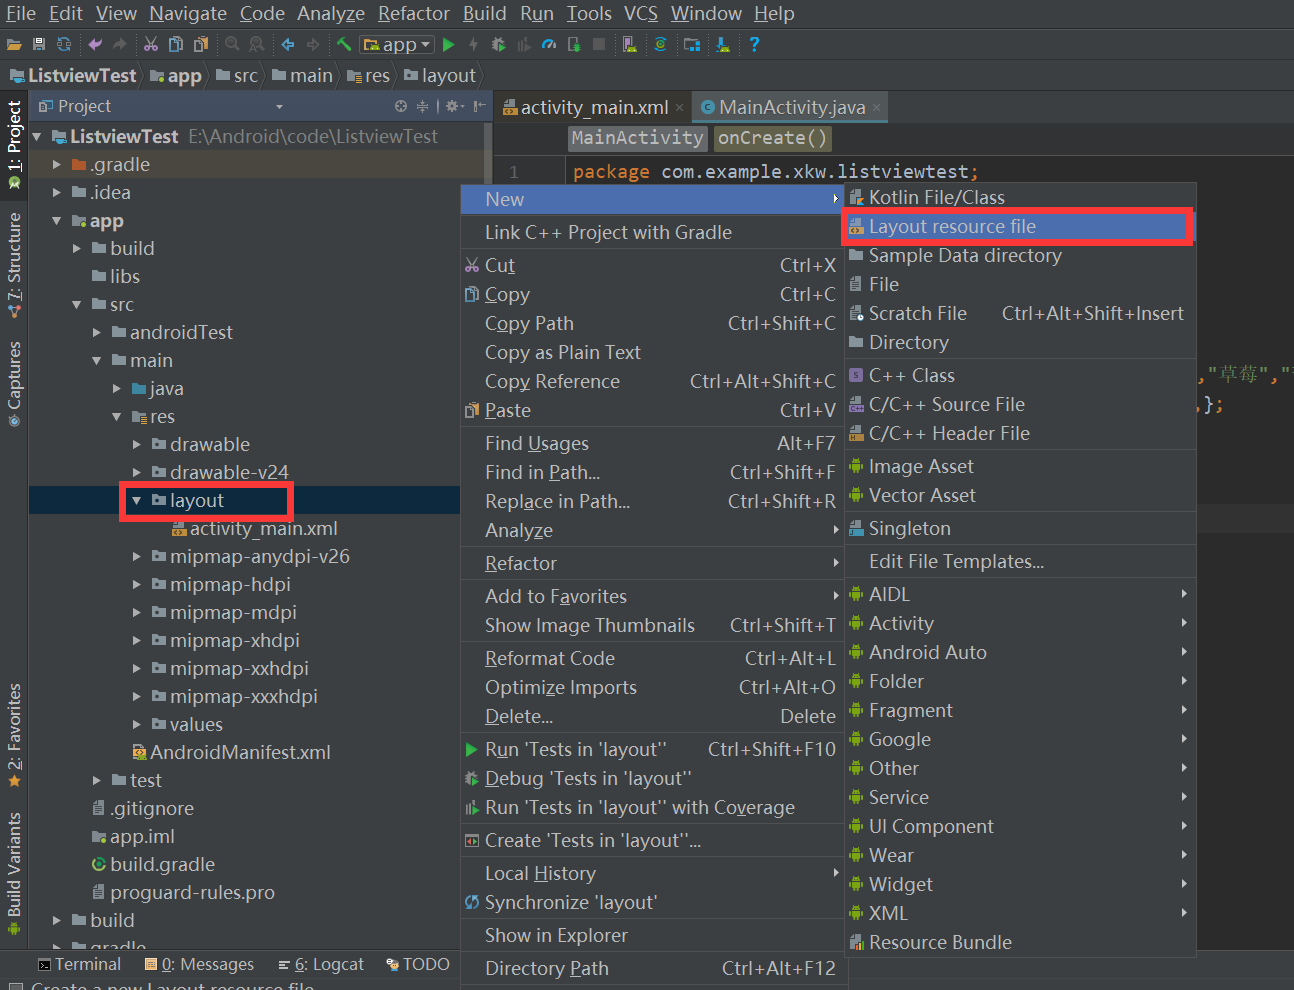Click the green Run app icon
The height and width of the screenshot is (990, 1294).
[x=448, y=44]
